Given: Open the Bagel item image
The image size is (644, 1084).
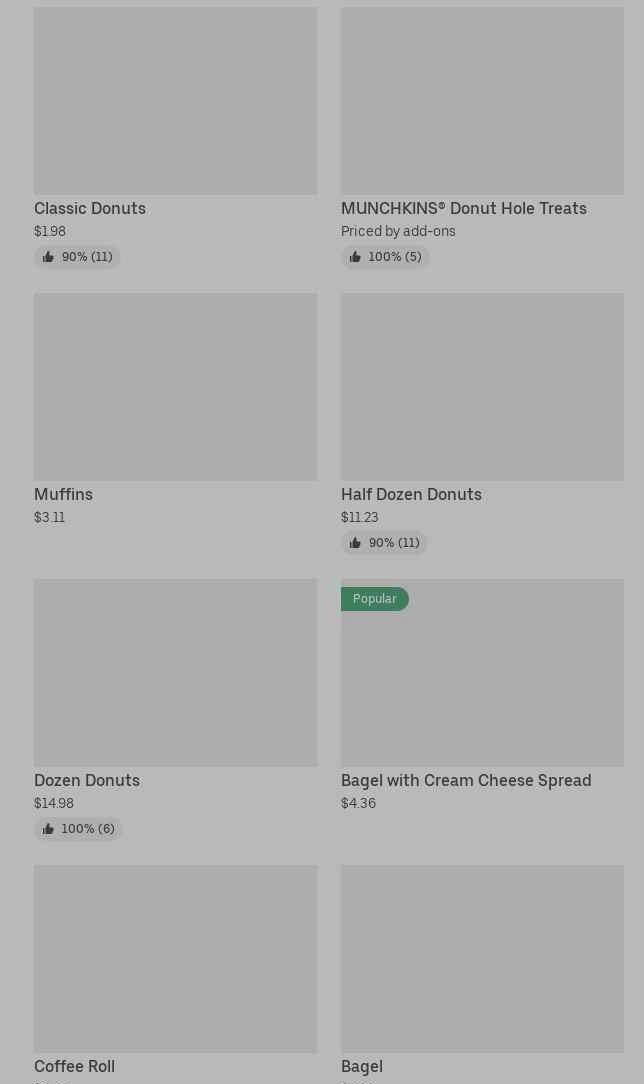Looking at the screenshot, I should (482, 958).
